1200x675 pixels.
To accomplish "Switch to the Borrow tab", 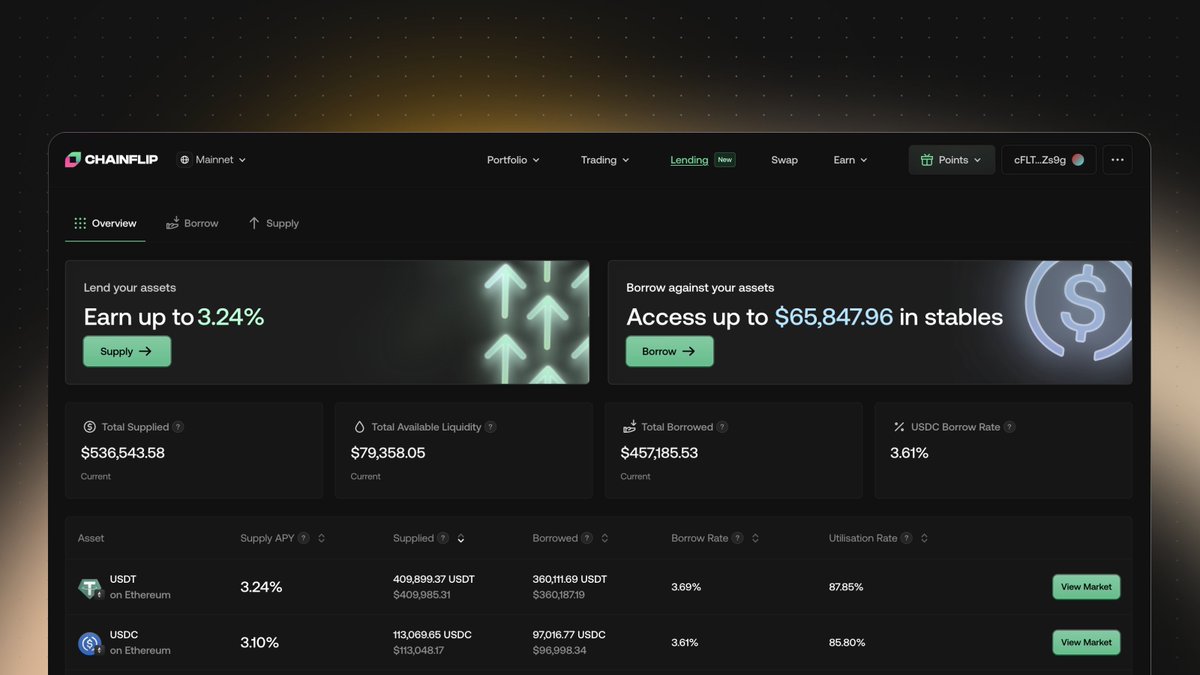I will click(192, 223).
